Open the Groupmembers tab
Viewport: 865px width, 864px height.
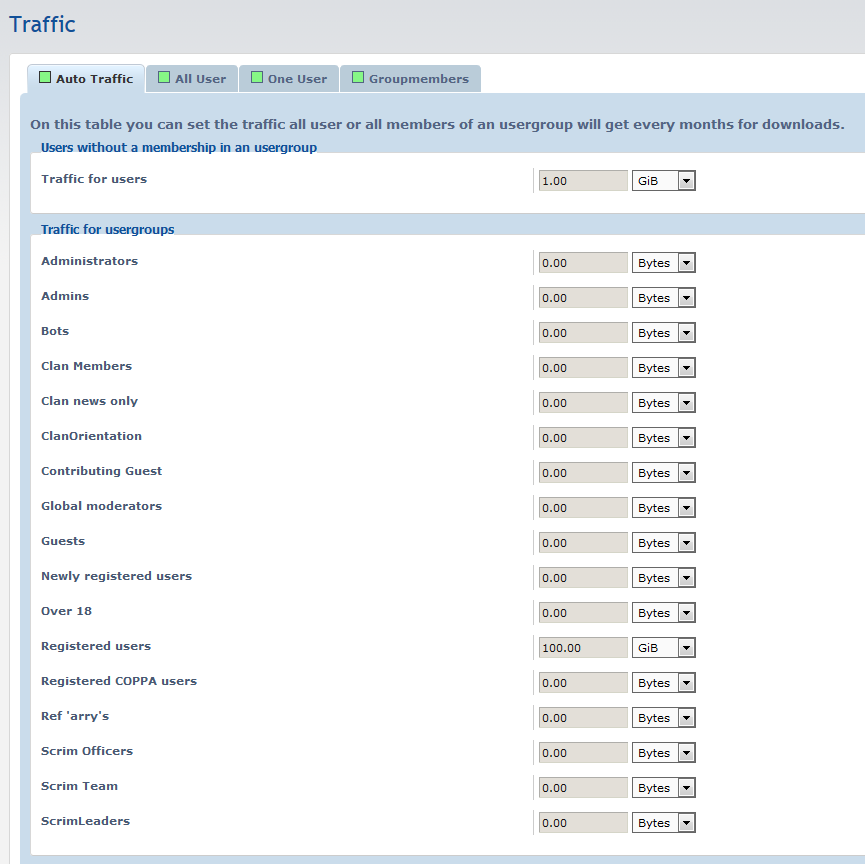coord(418,79)
